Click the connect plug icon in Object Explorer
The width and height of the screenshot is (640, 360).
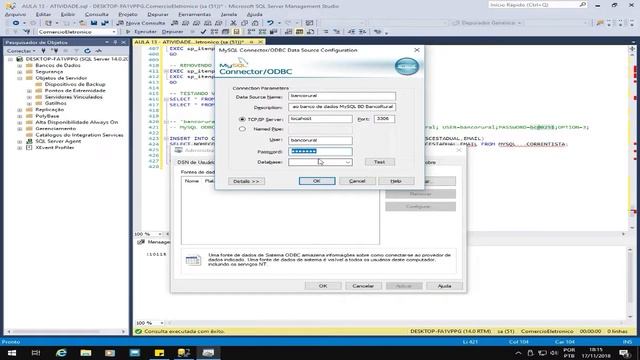pyautogui.click(x=43, y=51)
